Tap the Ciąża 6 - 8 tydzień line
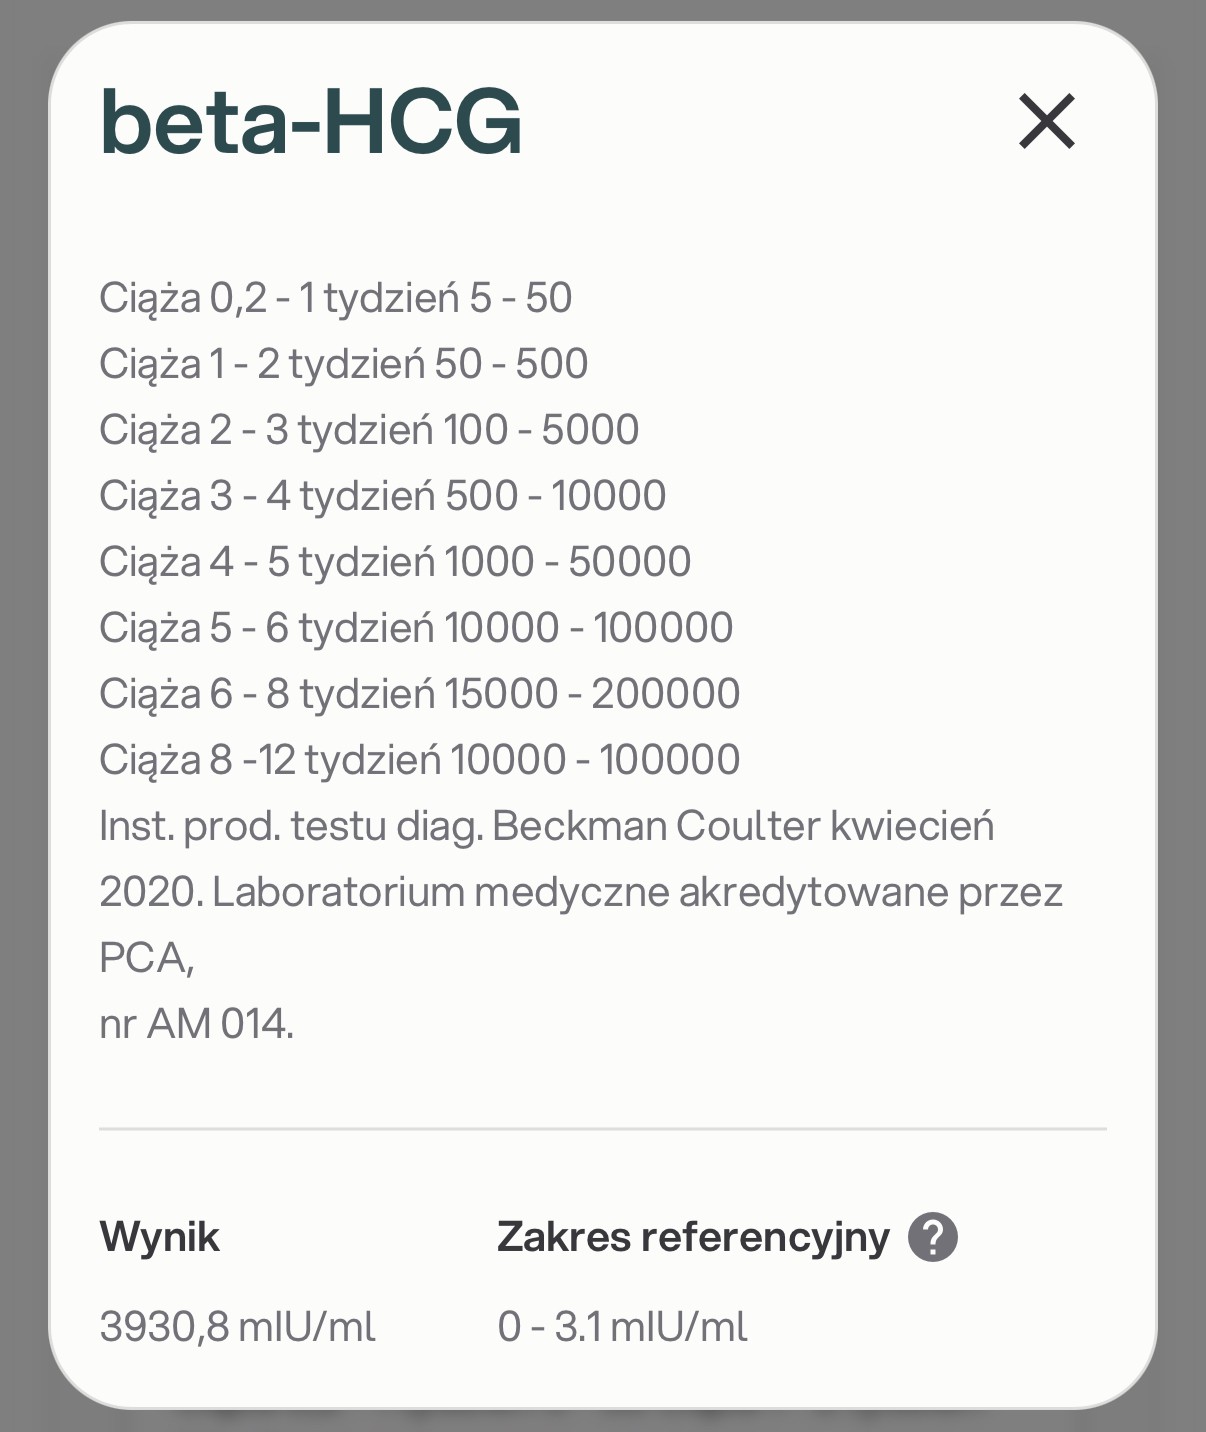Screen dimensions: 1206x1432 (419, 694)
